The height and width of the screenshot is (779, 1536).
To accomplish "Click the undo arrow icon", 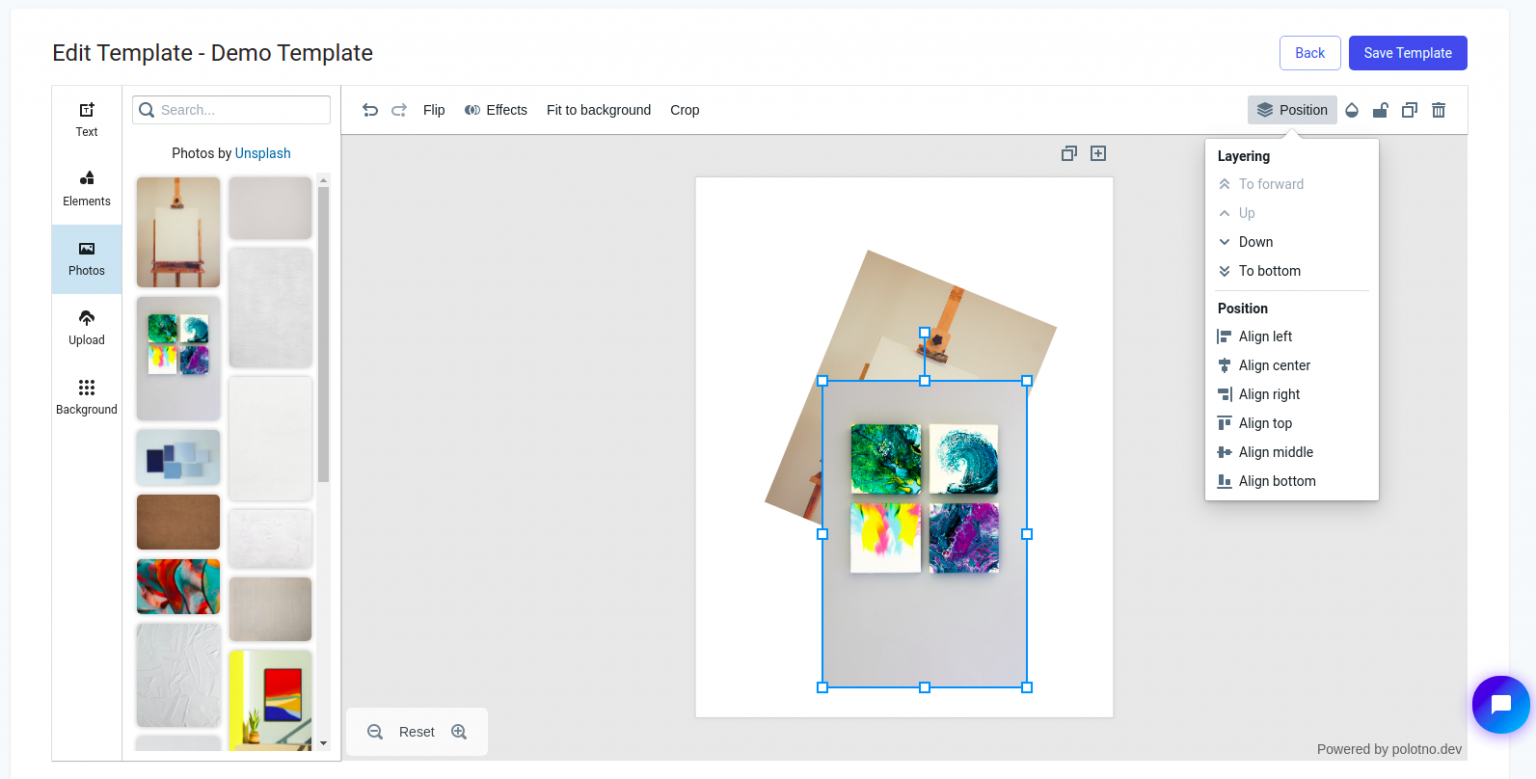I will pos(370,110).
